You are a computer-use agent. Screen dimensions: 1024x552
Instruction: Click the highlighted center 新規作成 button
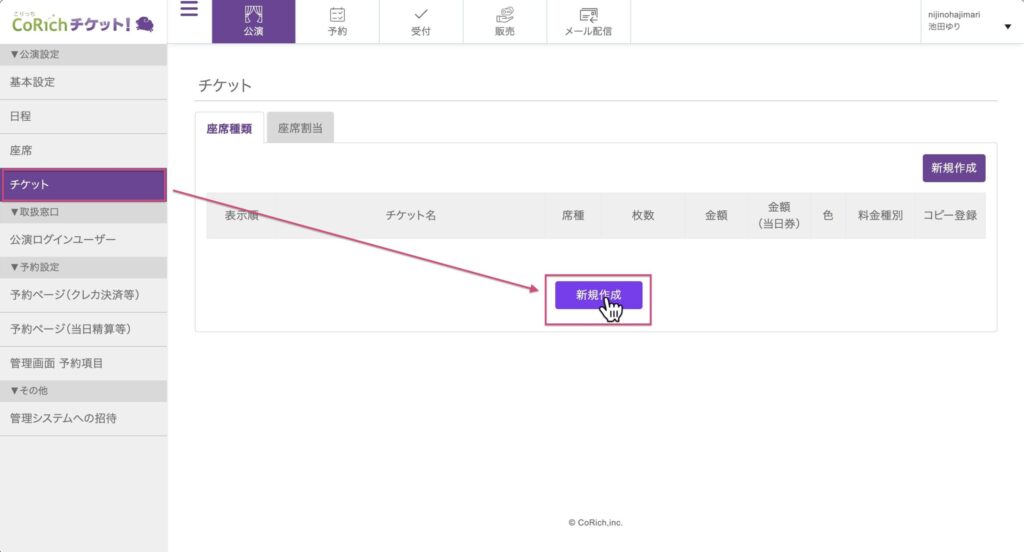point(598,295)
